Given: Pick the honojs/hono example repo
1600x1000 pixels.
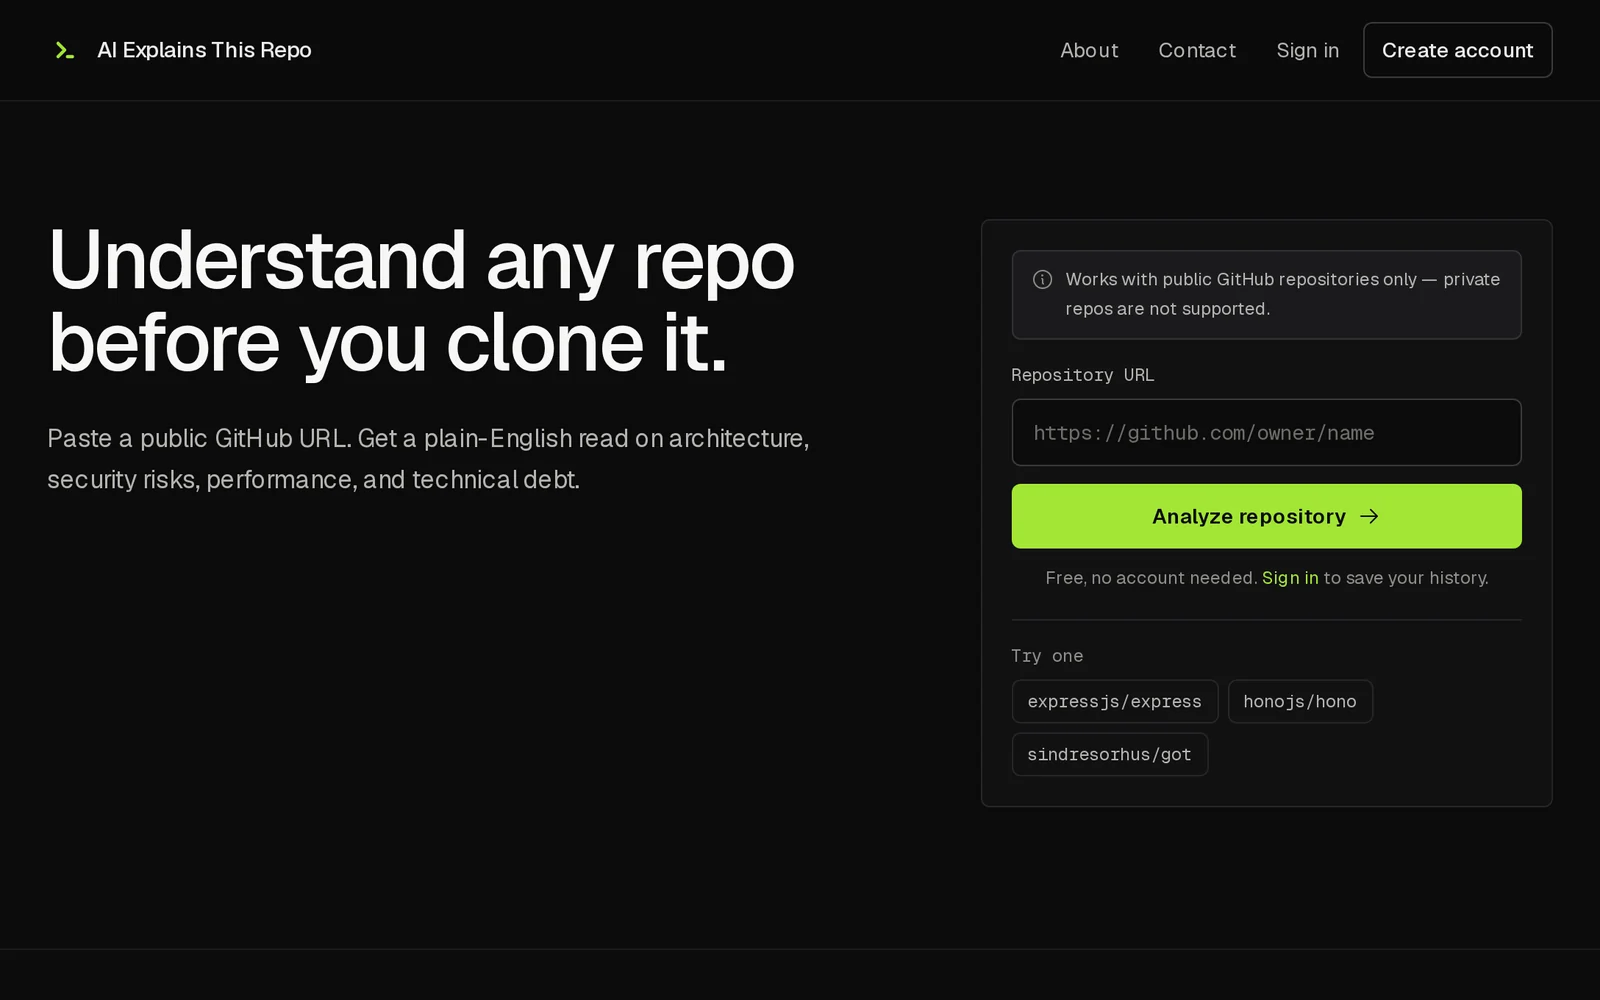Looking at the screenshot, I should (1299, 701).
